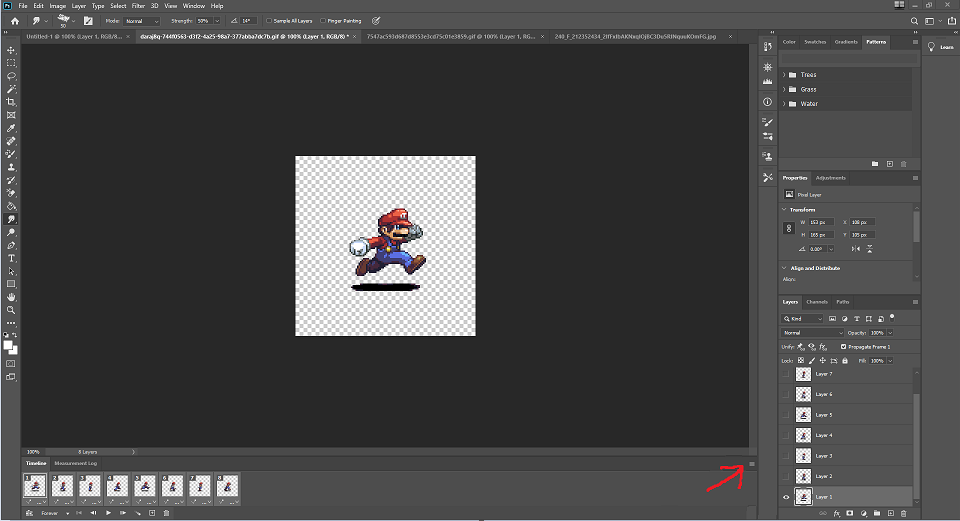Duplicate the selected timeline frame

(152, 513)
